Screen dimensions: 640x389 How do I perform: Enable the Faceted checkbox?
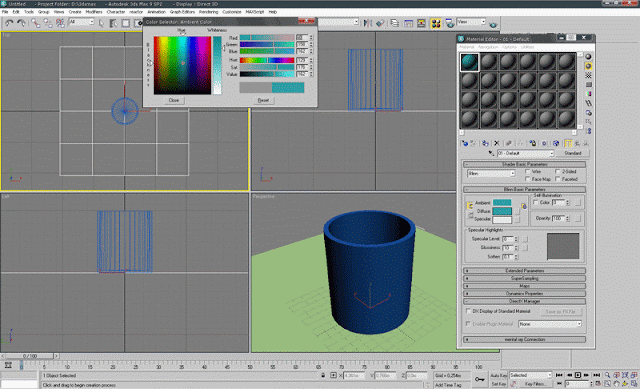click(x=558, y=179)
